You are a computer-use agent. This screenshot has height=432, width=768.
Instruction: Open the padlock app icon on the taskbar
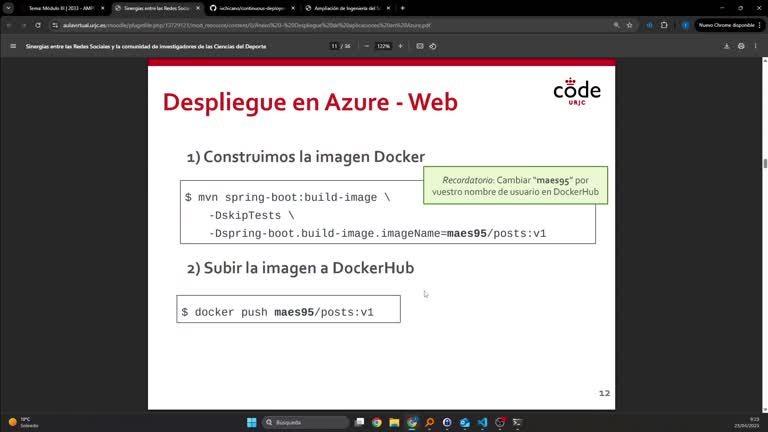(x=447, y=422)
